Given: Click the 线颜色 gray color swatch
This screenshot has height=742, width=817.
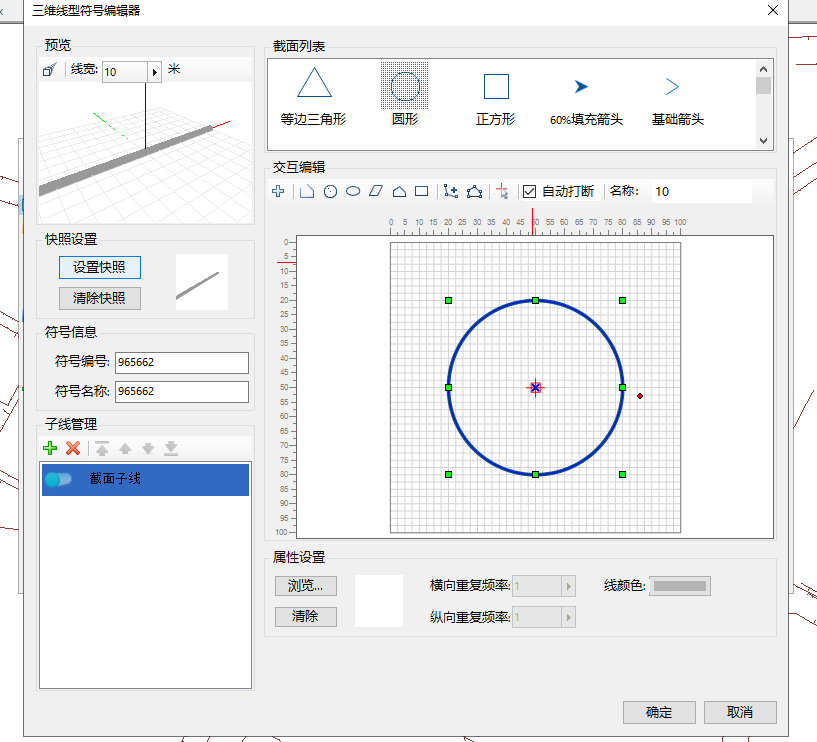Looking at the screenshot, I should pyautogui.click(x=680, y=586).
